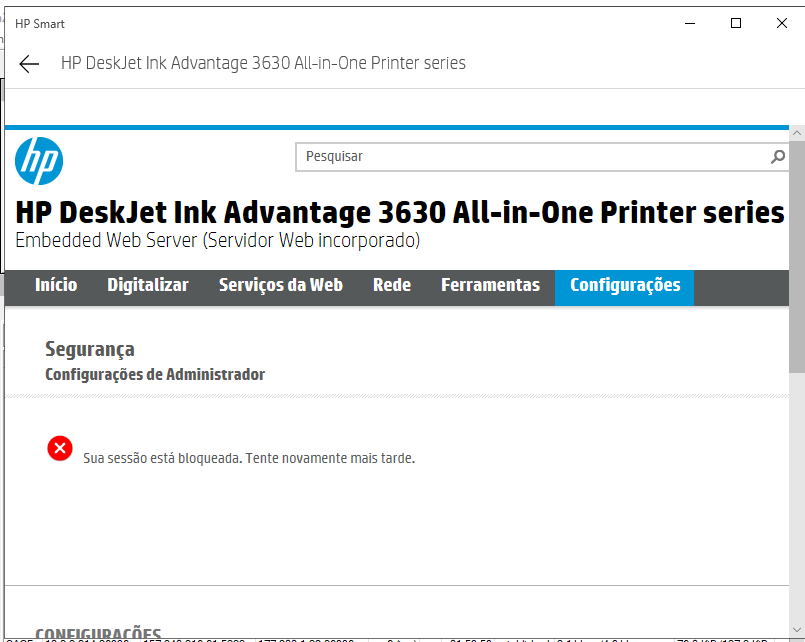
Task: Click the HP logo
Action: coord(39,161)
